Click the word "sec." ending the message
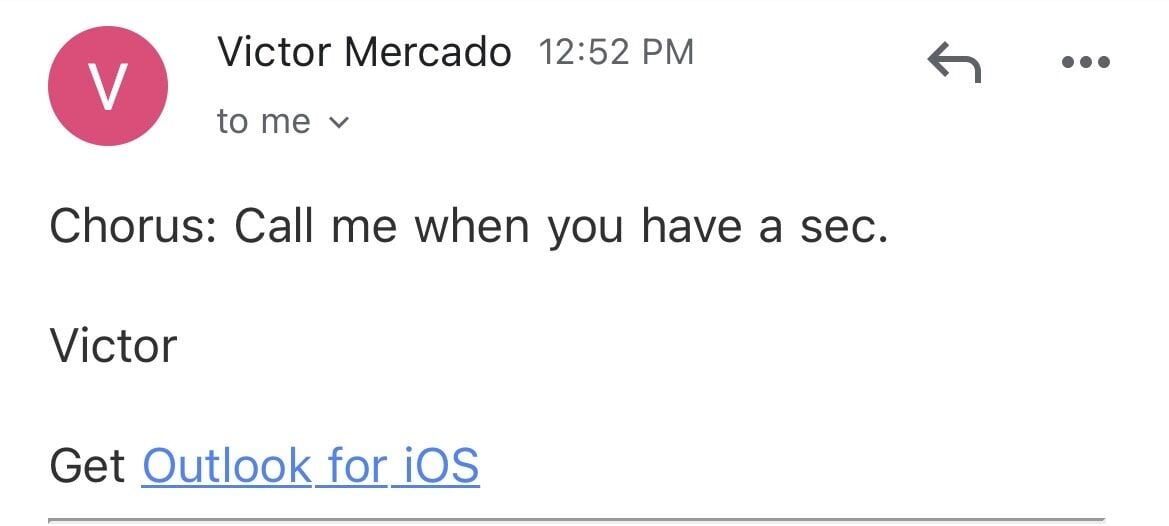This screenshot has width=1169, height=526. tap(844, 227)
